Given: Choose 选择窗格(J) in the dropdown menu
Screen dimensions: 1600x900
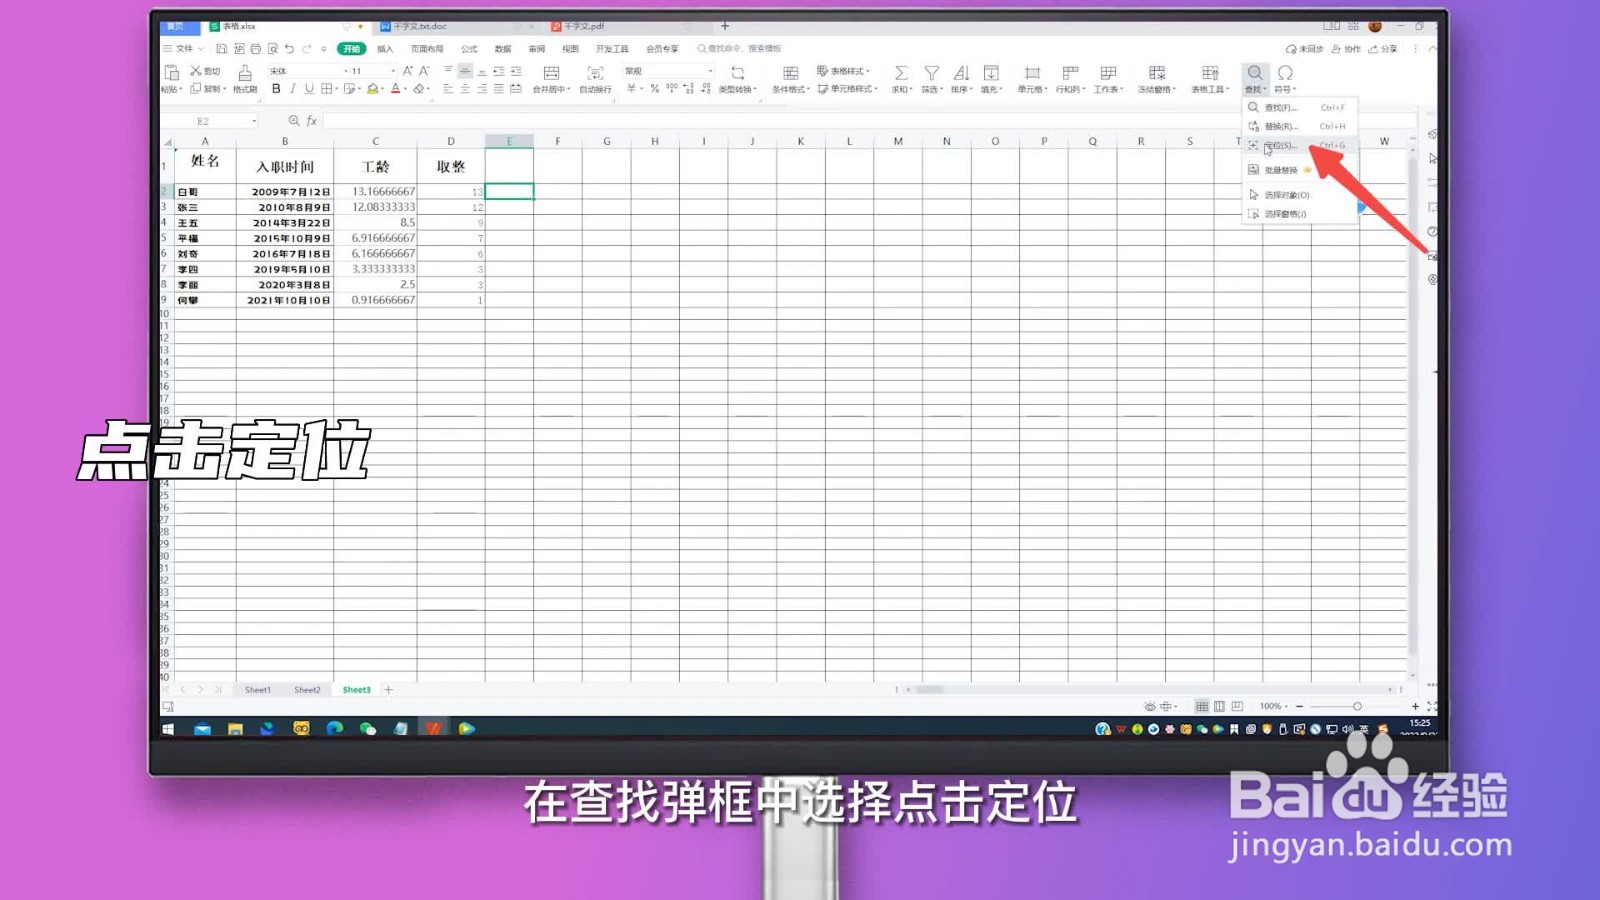Looking at the screenshot, I should (x=1299, y=214).
